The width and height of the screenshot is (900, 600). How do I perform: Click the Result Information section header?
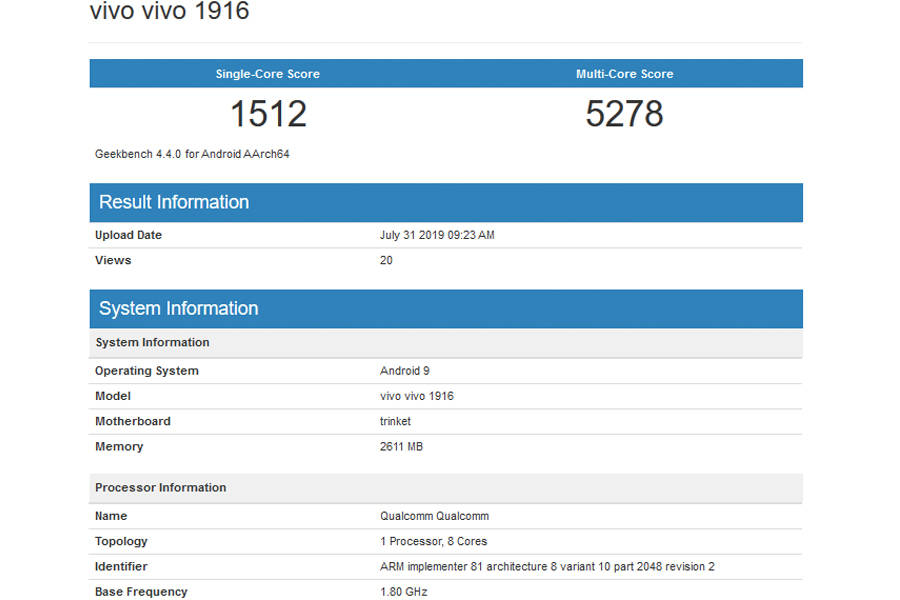(173, 202)
